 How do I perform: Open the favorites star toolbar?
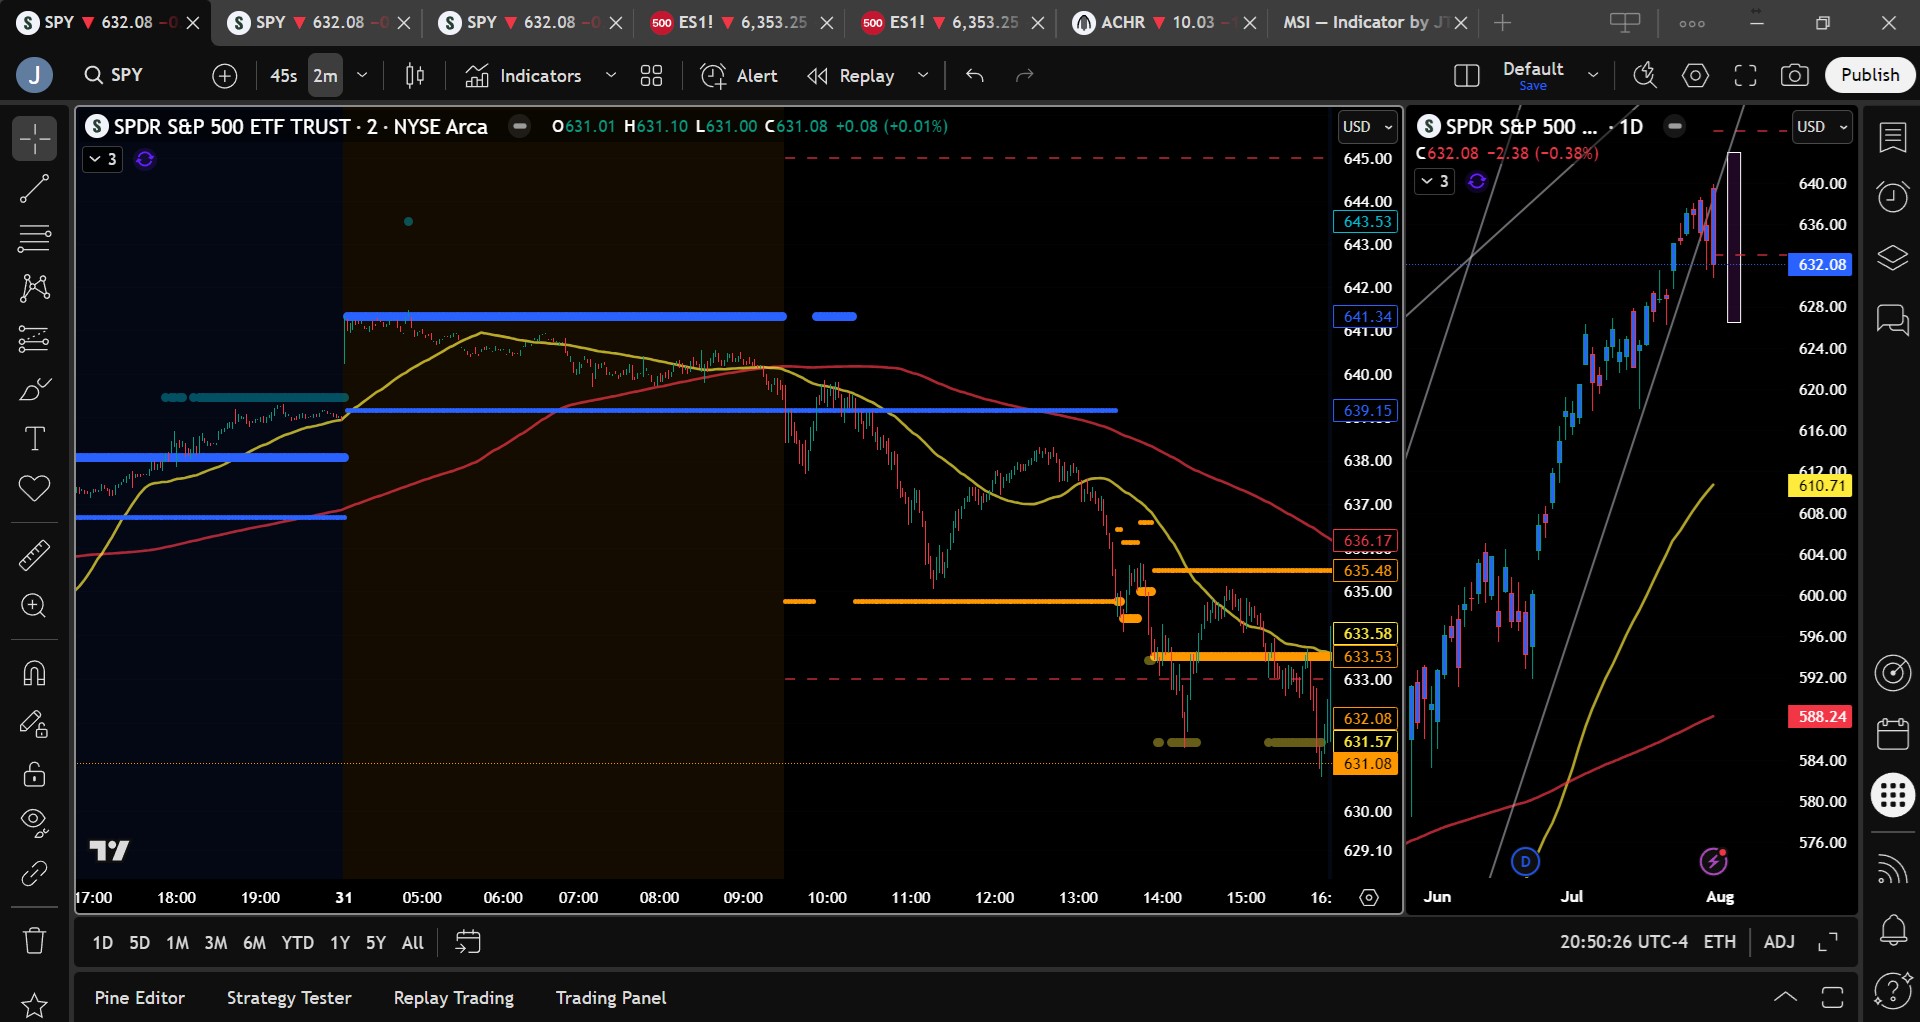pos(34,1004)
